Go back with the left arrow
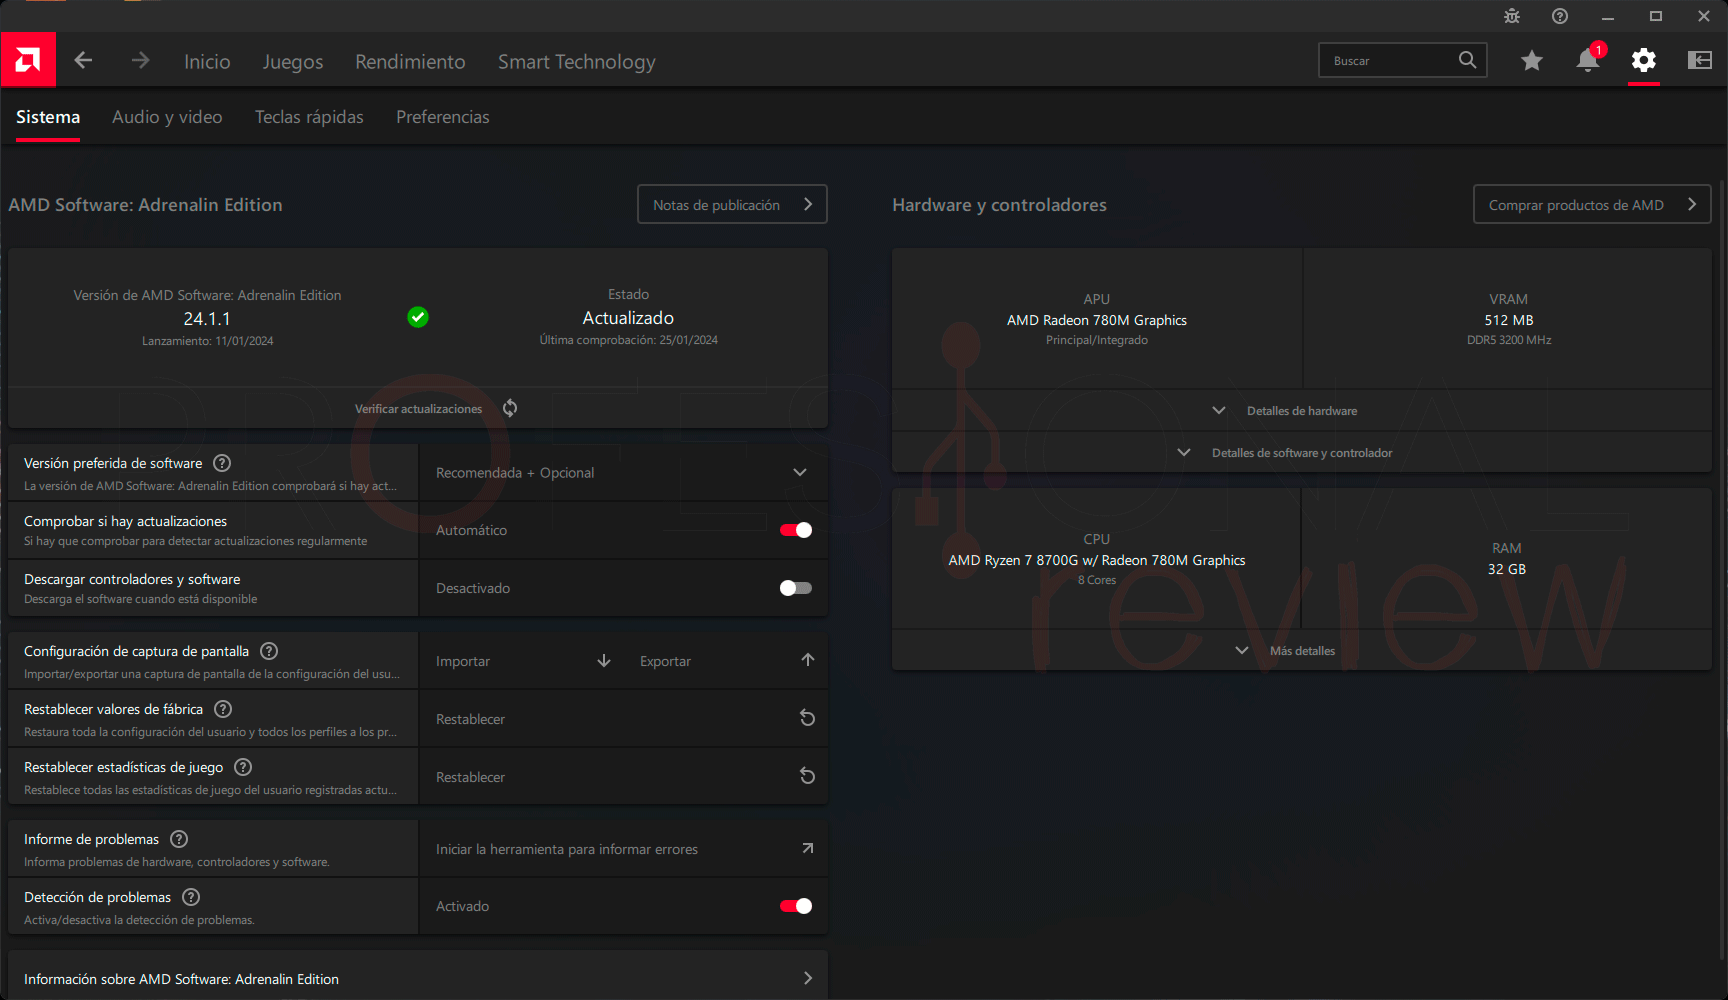The height and width of the screenshot is (1000, 1728). [x=83, y=61]
